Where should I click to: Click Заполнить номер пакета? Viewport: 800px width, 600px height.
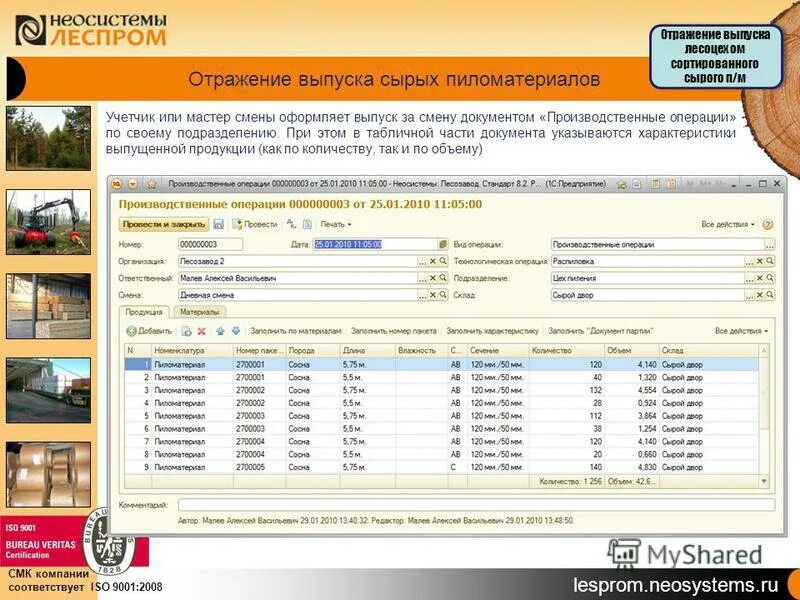tap(394, 331)
